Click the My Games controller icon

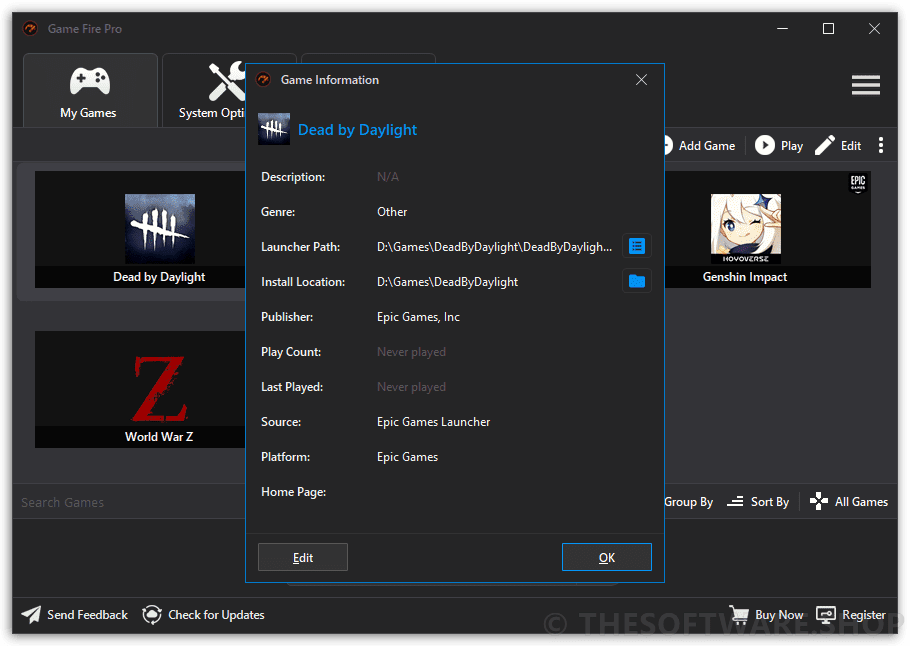(x=90, y=81)
